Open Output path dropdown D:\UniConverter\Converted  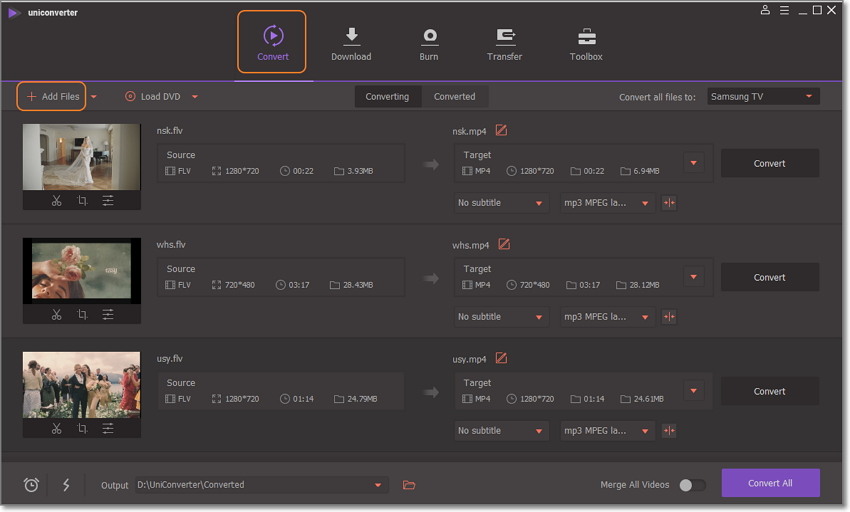(261, 485)
